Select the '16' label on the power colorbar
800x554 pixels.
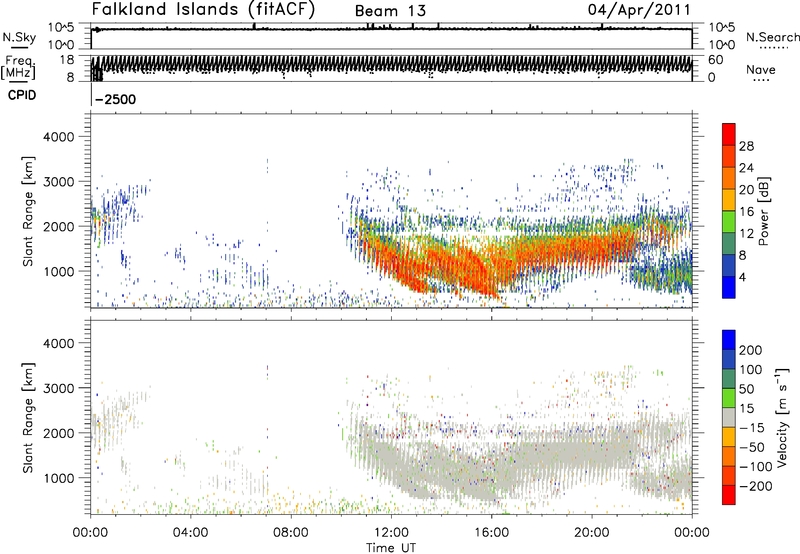click(746, 212)
